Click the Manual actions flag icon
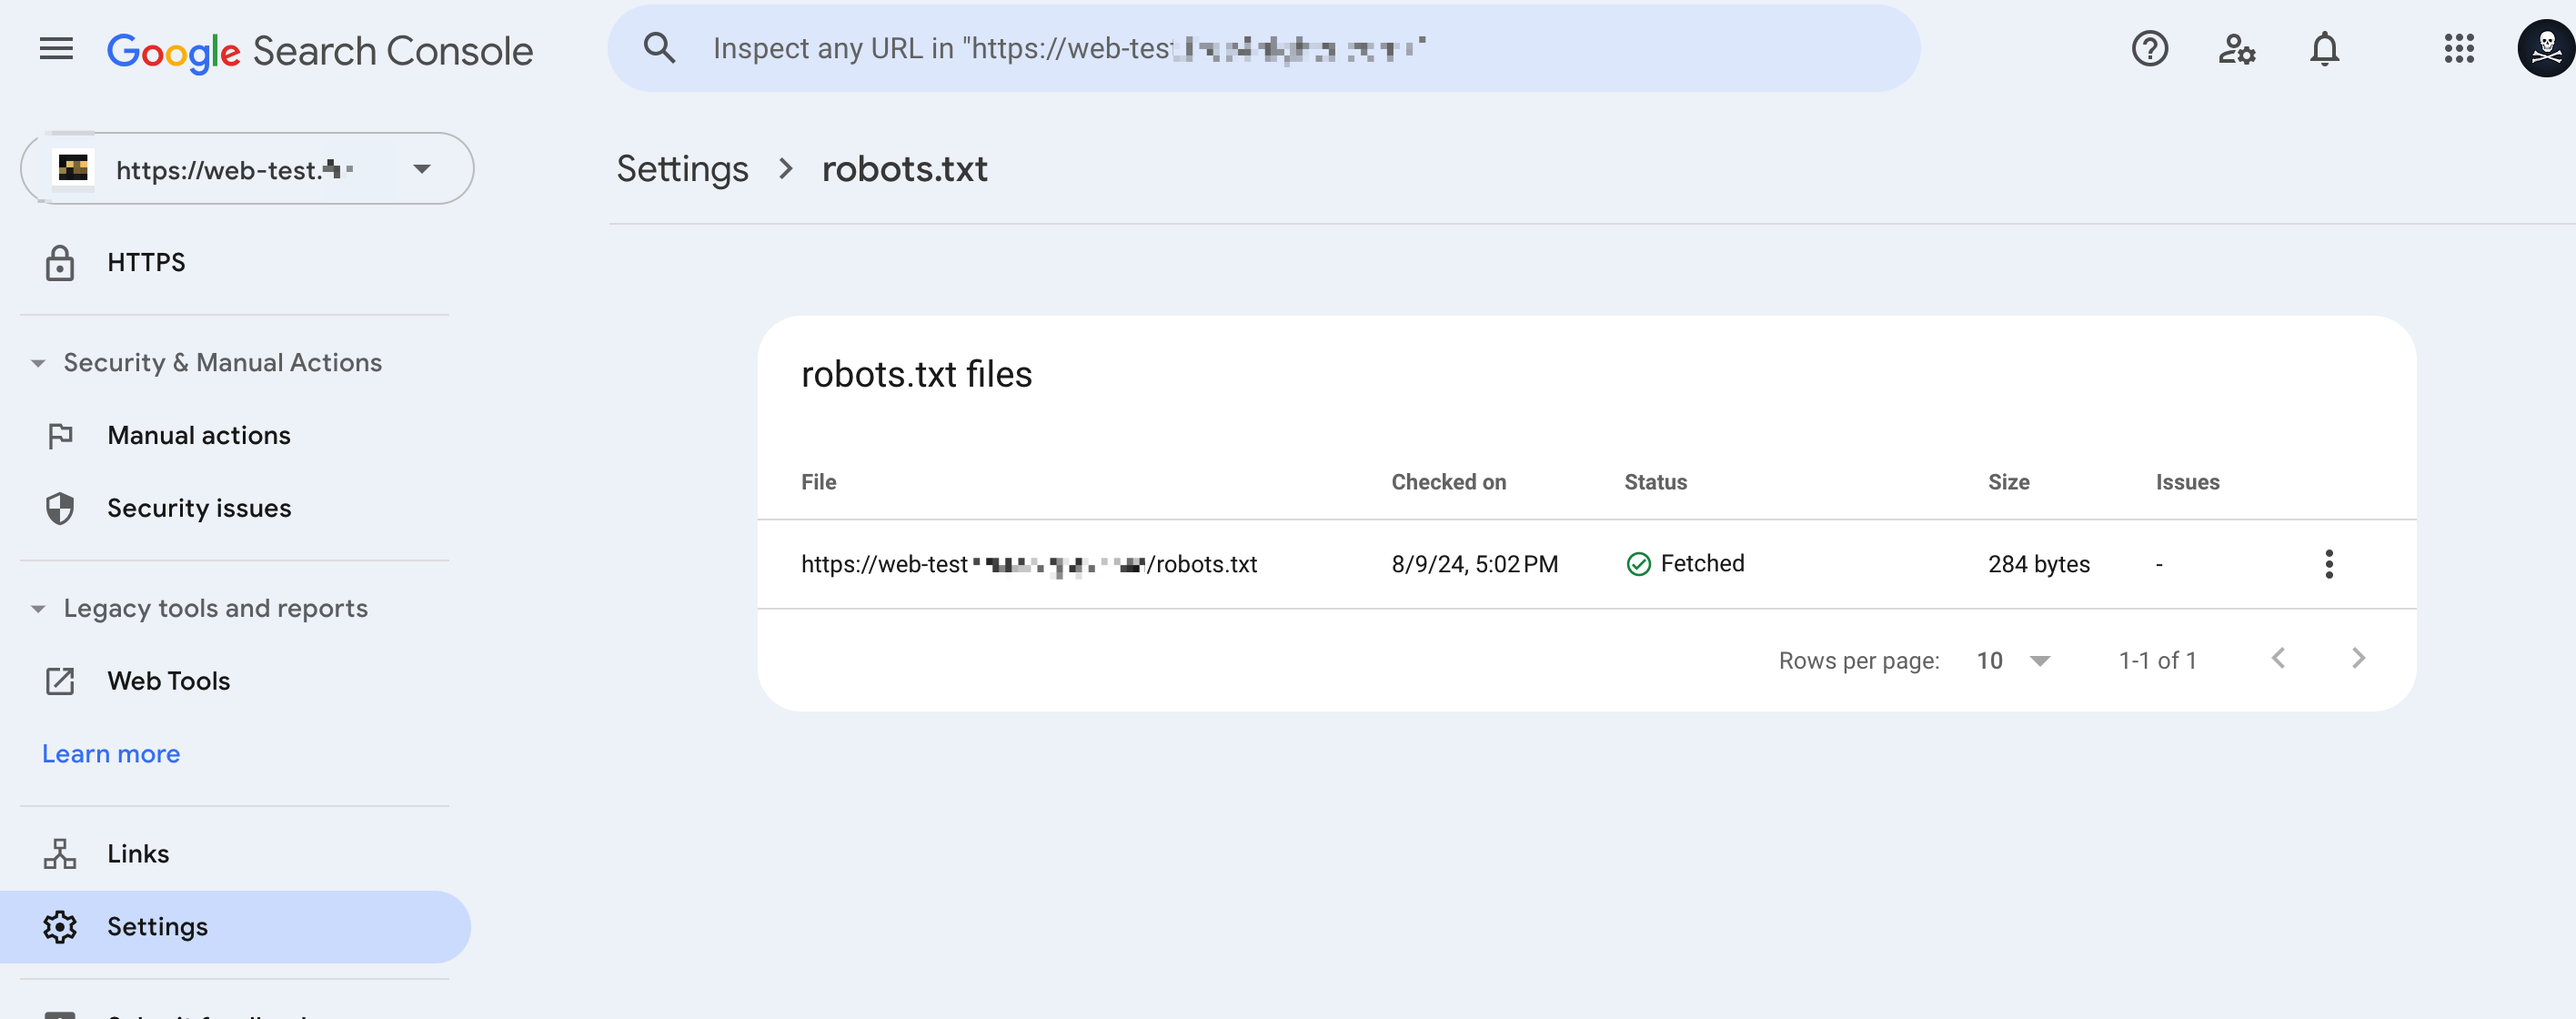2576x1019 pixels. tap(60, 435)
